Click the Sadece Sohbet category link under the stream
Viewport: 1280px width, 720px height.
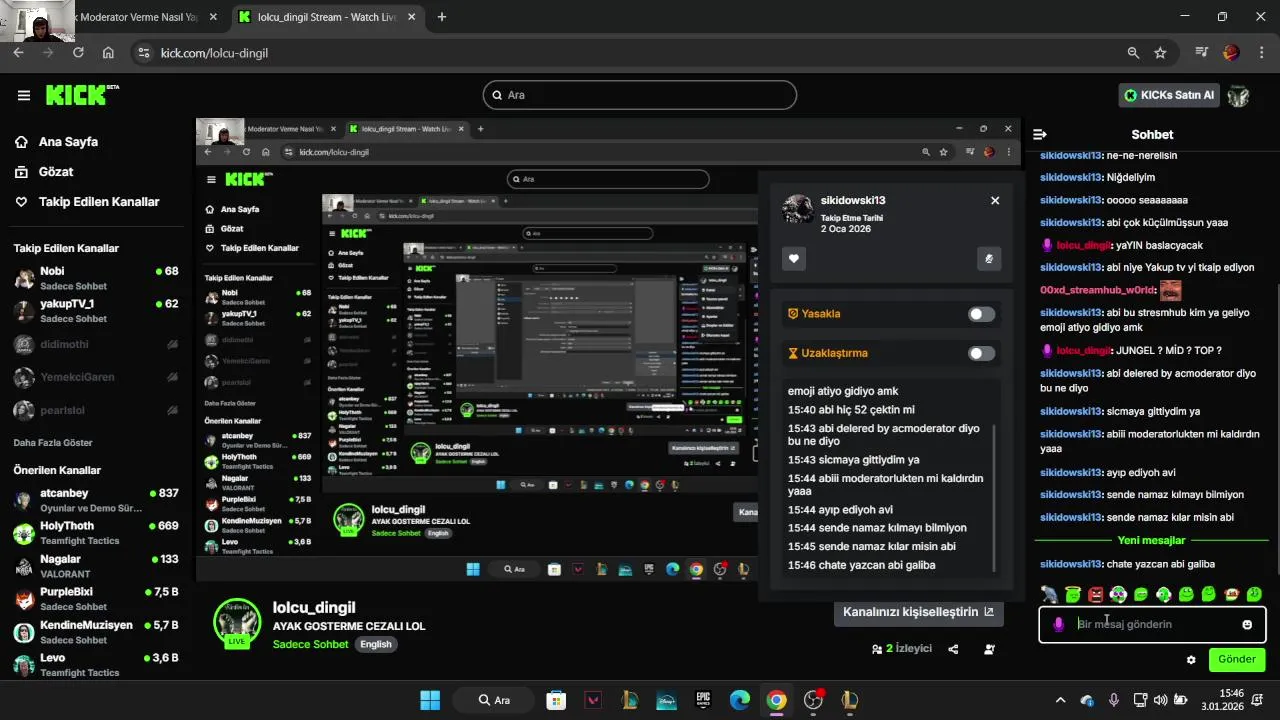click(311, 644)
